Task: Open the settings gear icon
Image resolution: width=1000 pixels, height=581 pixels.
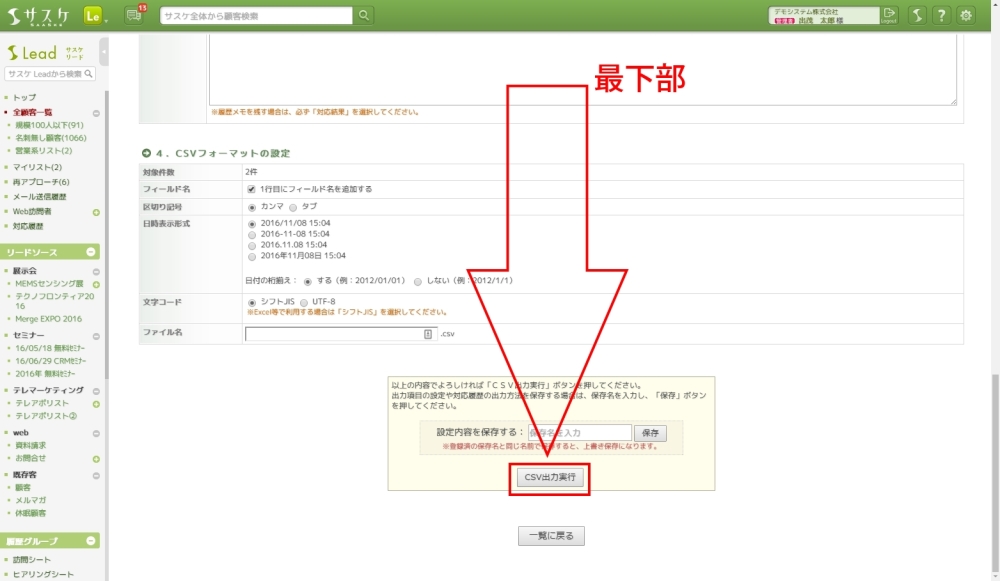Action: [x=966, y=15]
